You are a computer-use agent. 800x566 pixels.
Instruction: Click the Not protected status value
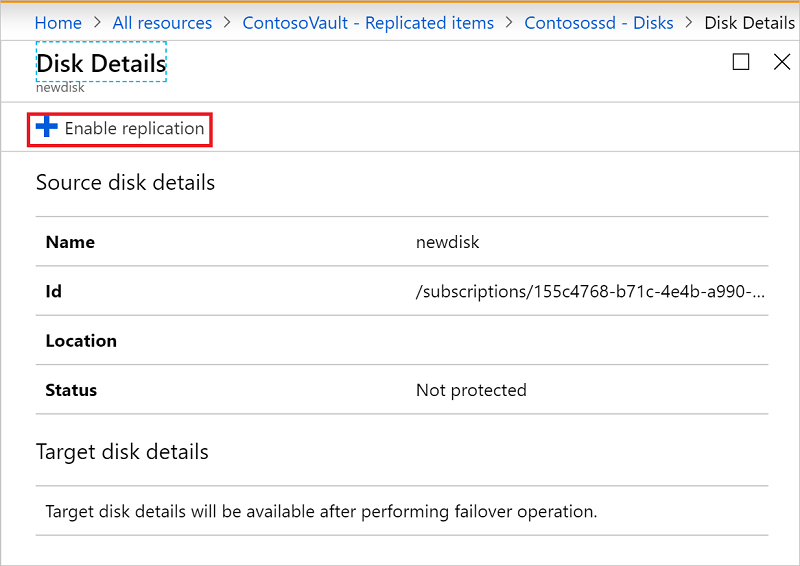pos(471,390)
